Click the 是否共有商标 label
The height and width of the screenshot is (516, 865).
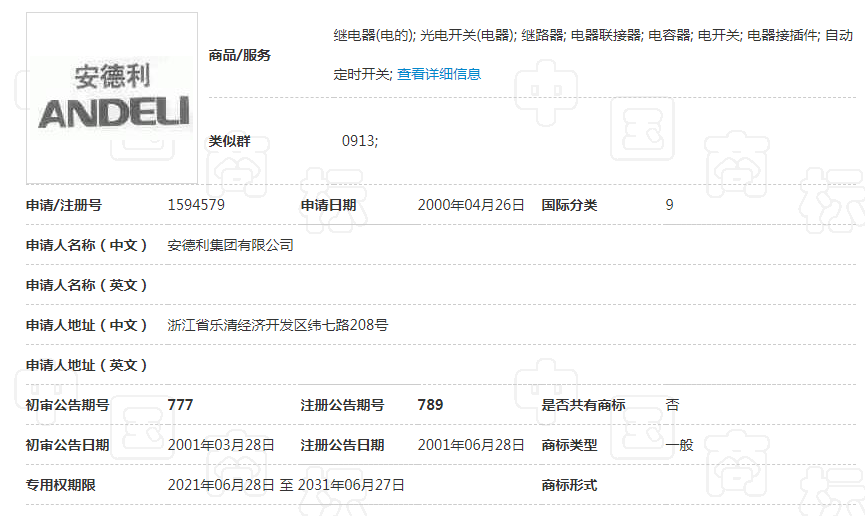tap(583, 405)
